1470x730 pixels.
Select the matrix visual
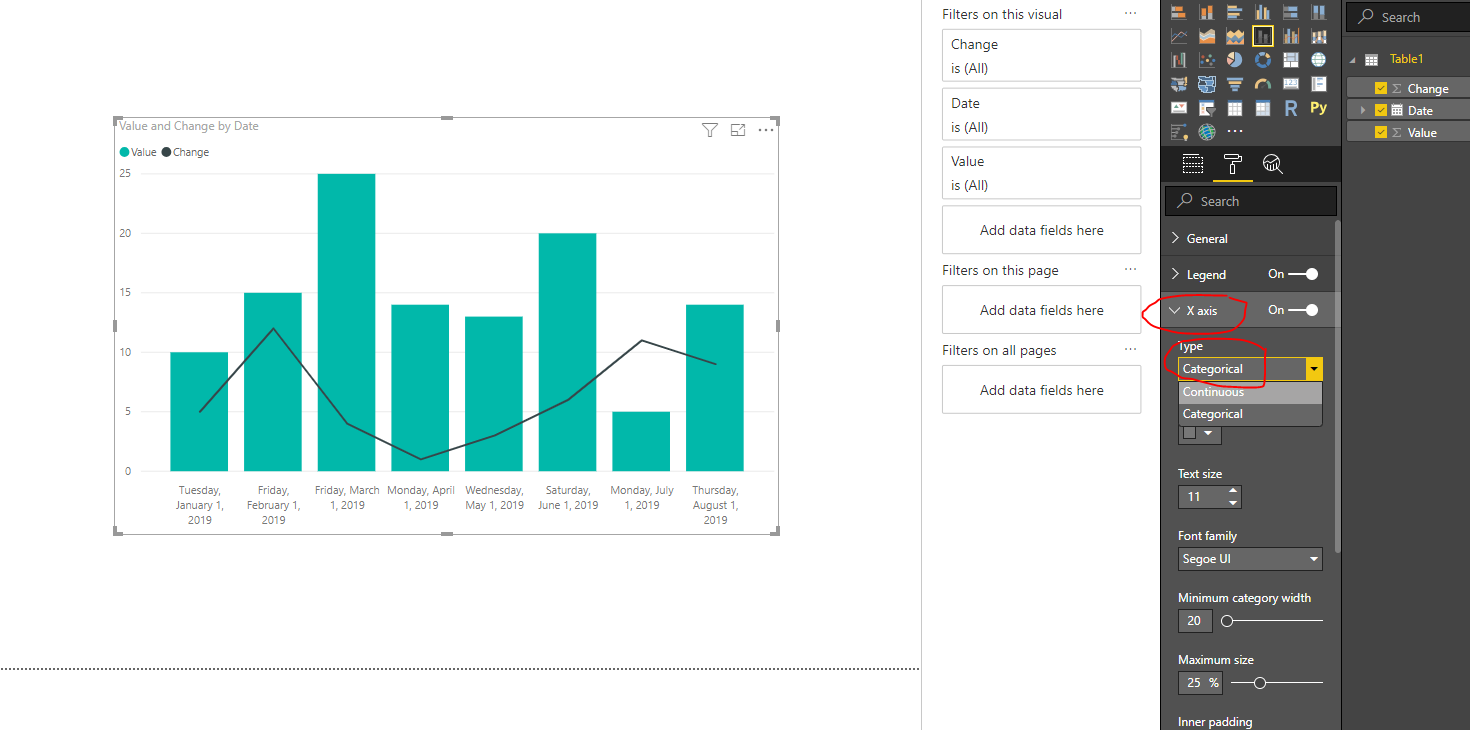pos(1263,108)
